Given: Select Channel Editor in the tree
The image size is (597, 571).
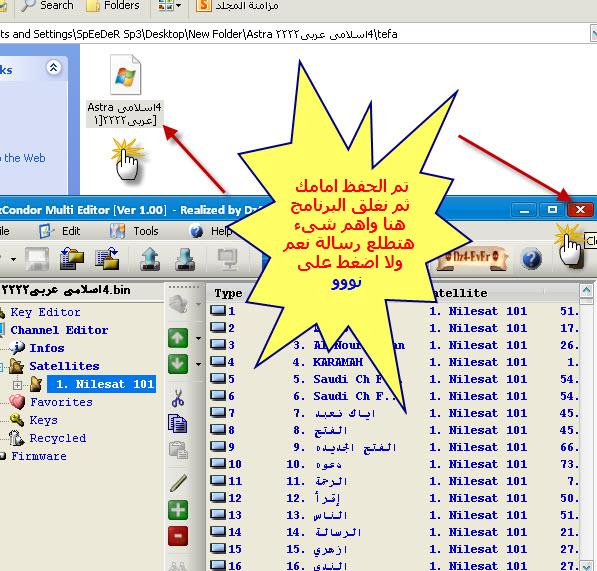Looking at the screenshot, I should 59,330.
